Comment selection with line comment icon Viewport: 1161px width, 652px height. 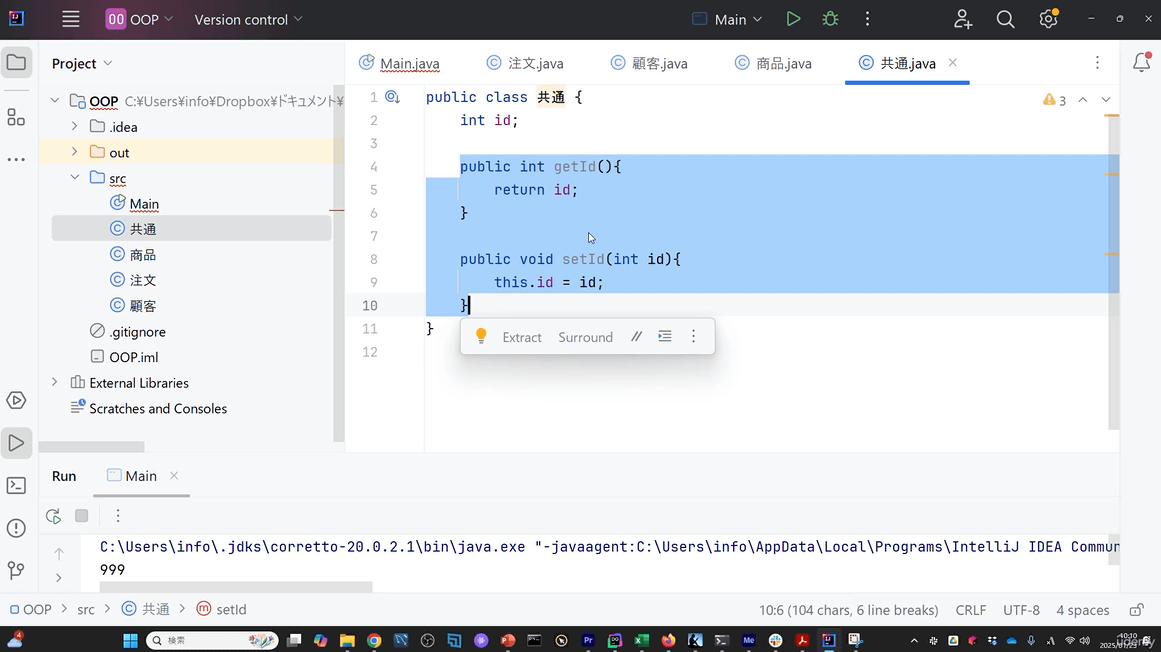coord(636,337)
